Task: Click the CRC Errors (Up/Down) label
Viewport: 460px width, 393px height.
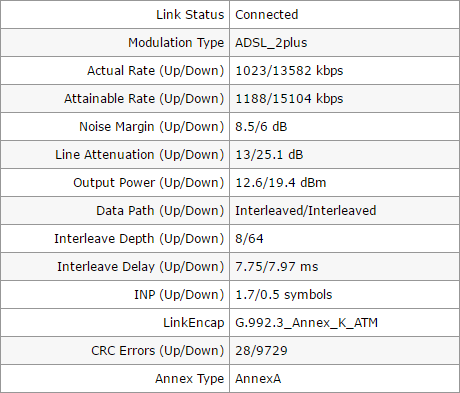Action: tap(157, 351)
